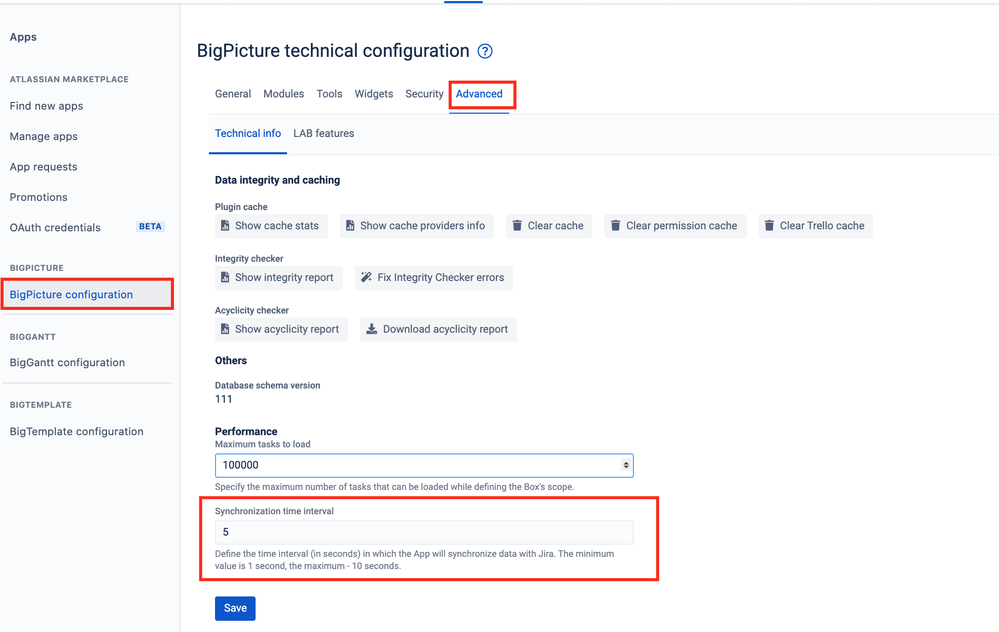Image resolution: width=999 pixels, height=632 pixels.
Task: Click the Data integrity and caching heading
Action: click(x=277, y=180)
